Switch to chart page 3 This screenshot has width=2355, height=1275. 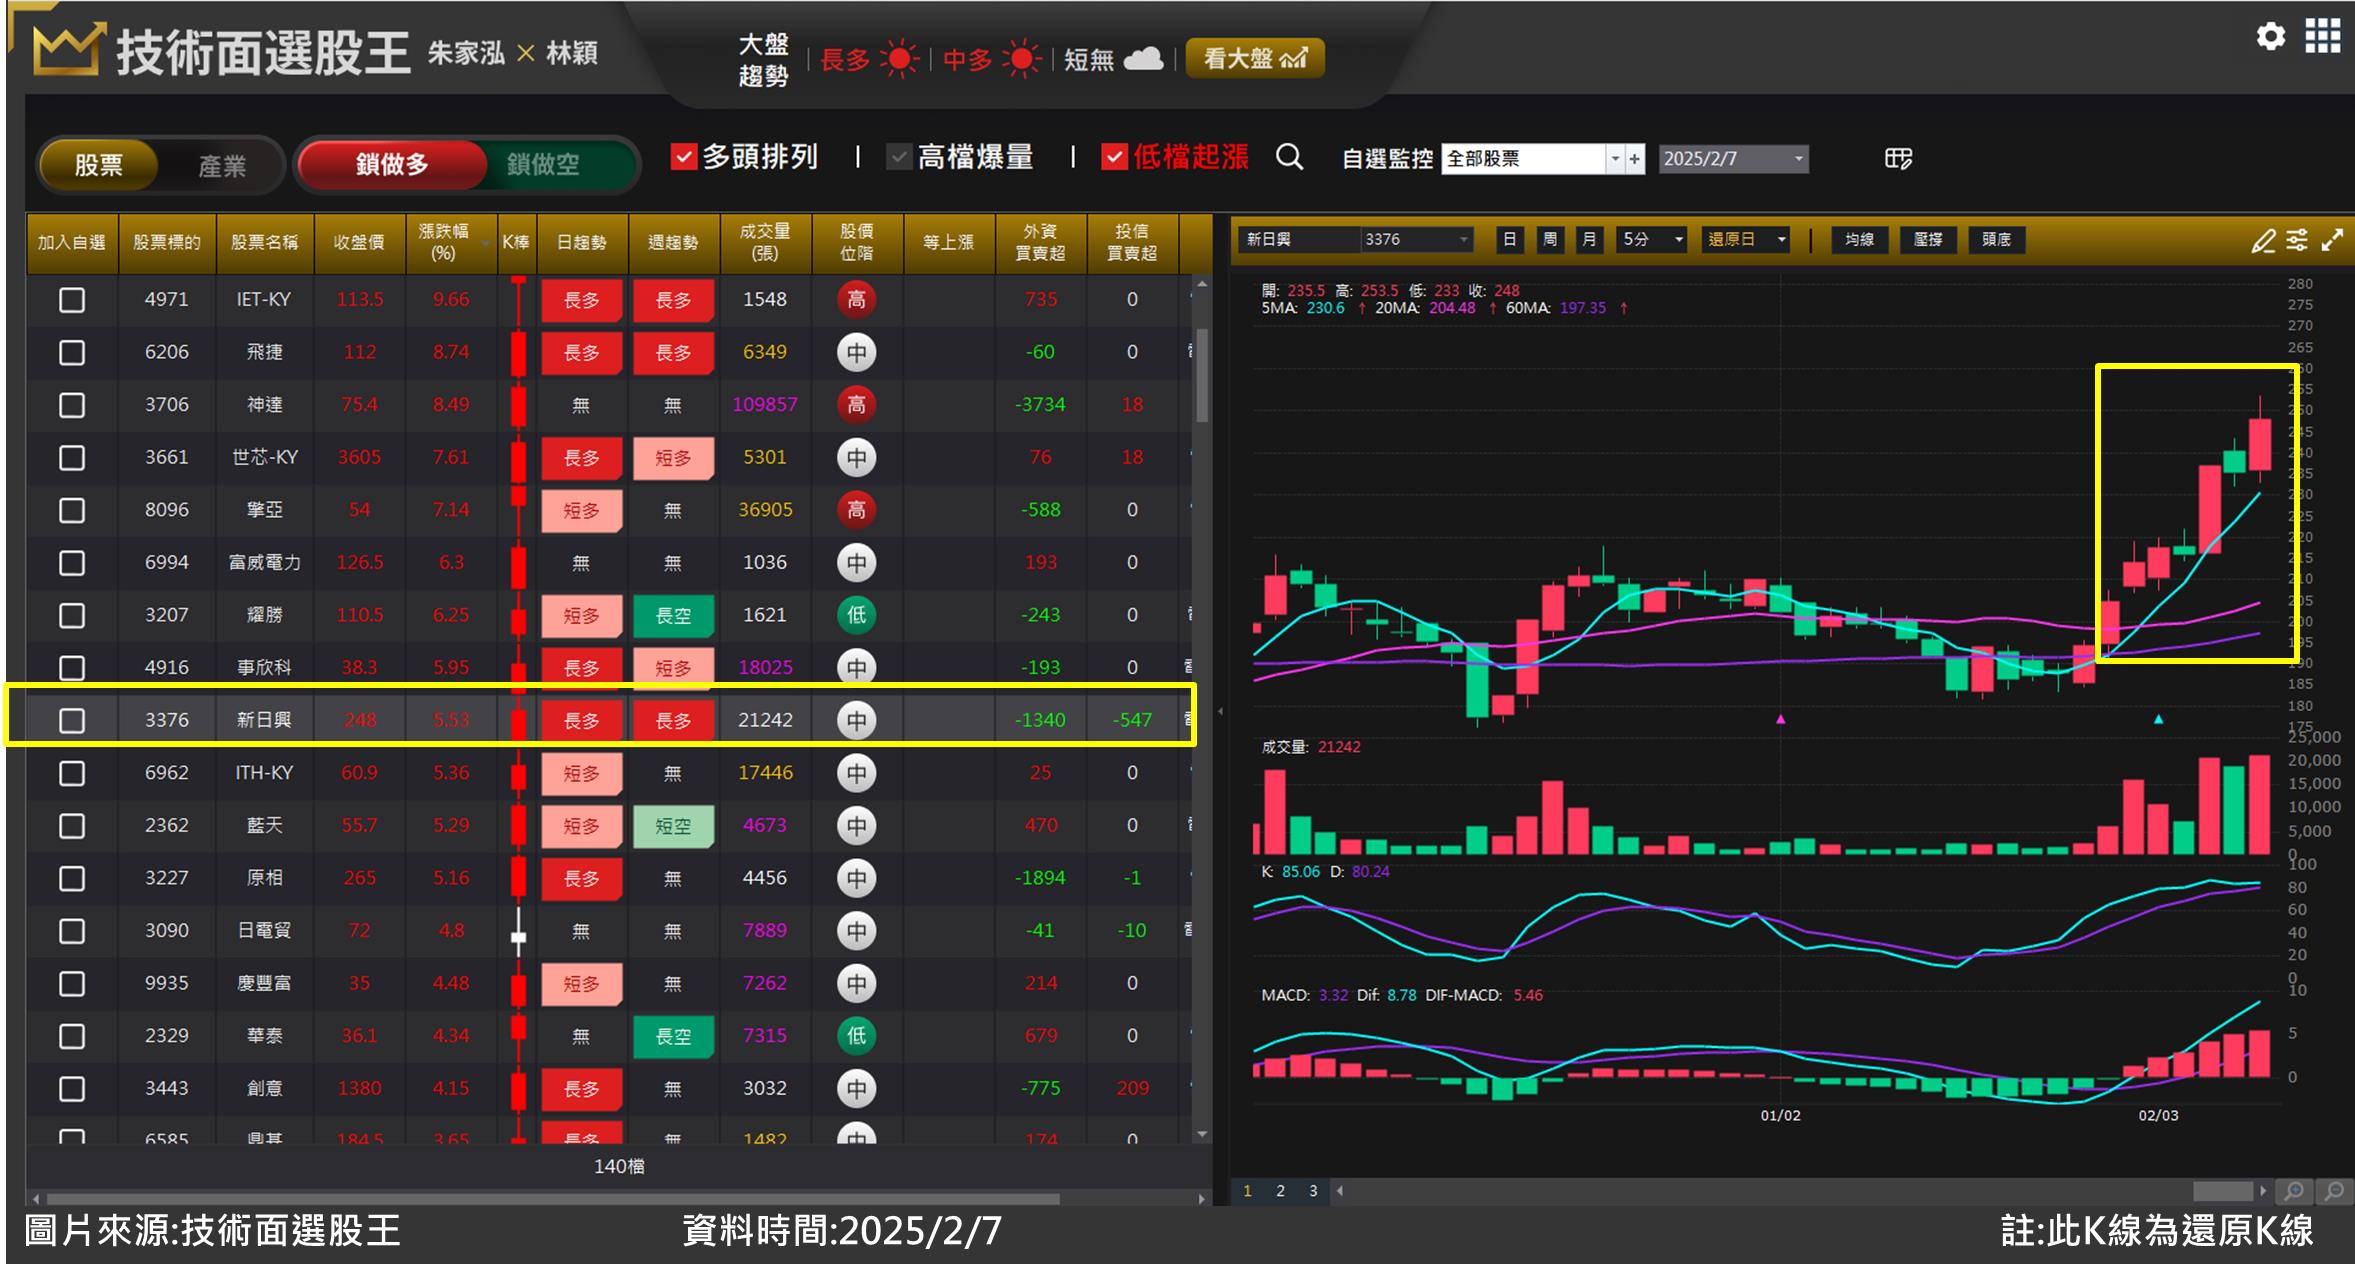tap(1313, 1191)
